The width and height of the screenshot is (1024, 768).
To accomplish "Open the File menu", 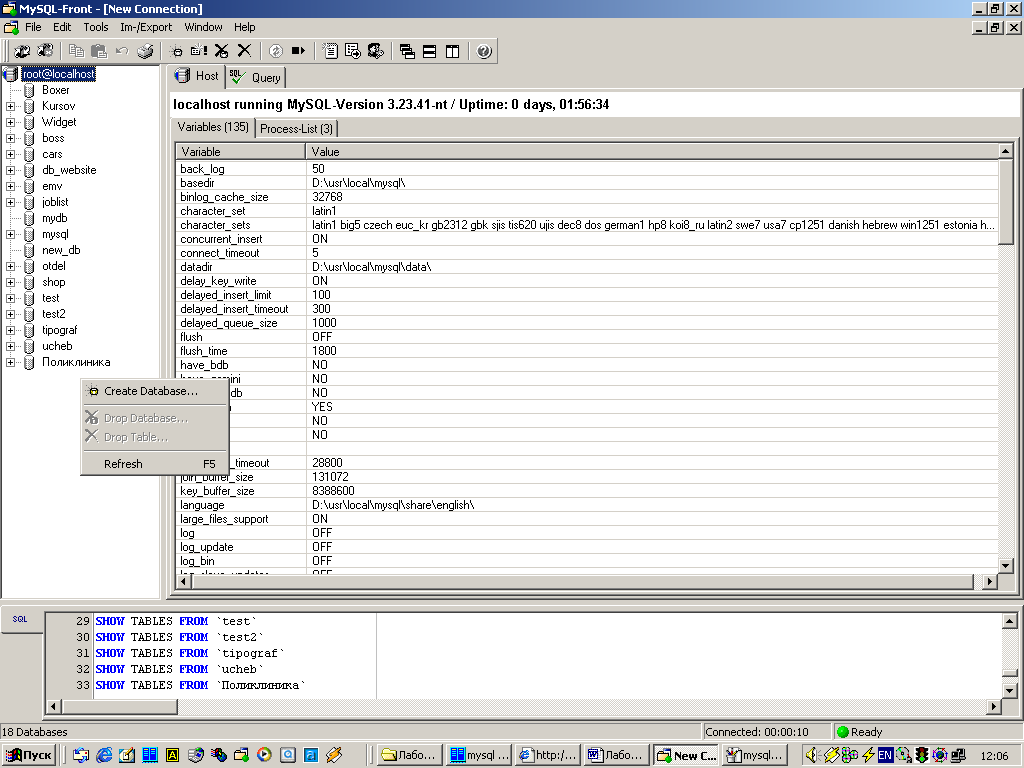I will pyautogui.click(x=33, y=27).
